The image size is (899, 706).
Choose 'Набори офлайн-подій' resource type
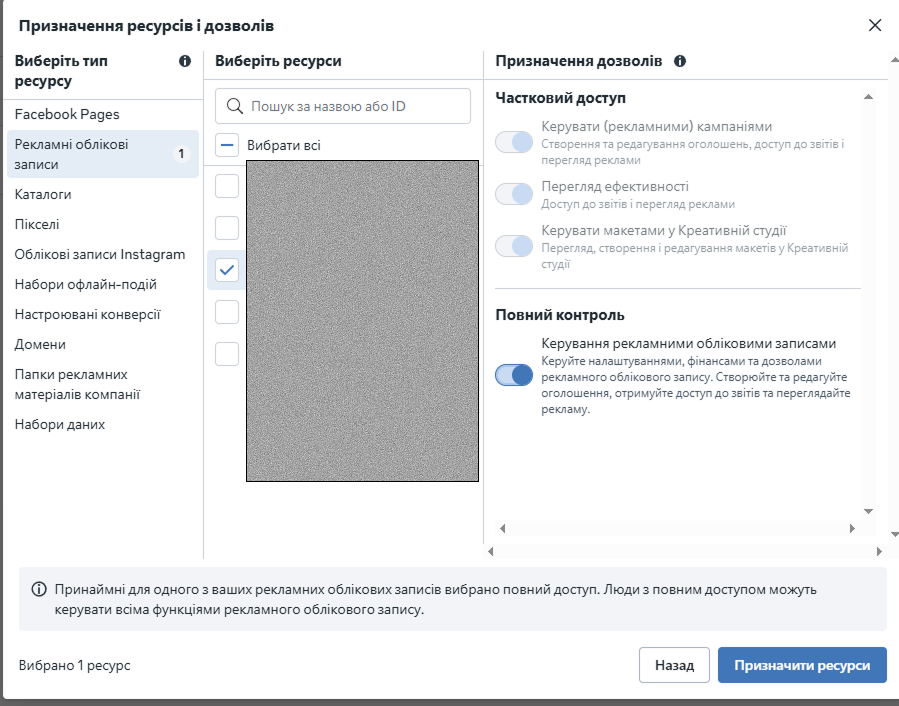click(x=85, y=284)
